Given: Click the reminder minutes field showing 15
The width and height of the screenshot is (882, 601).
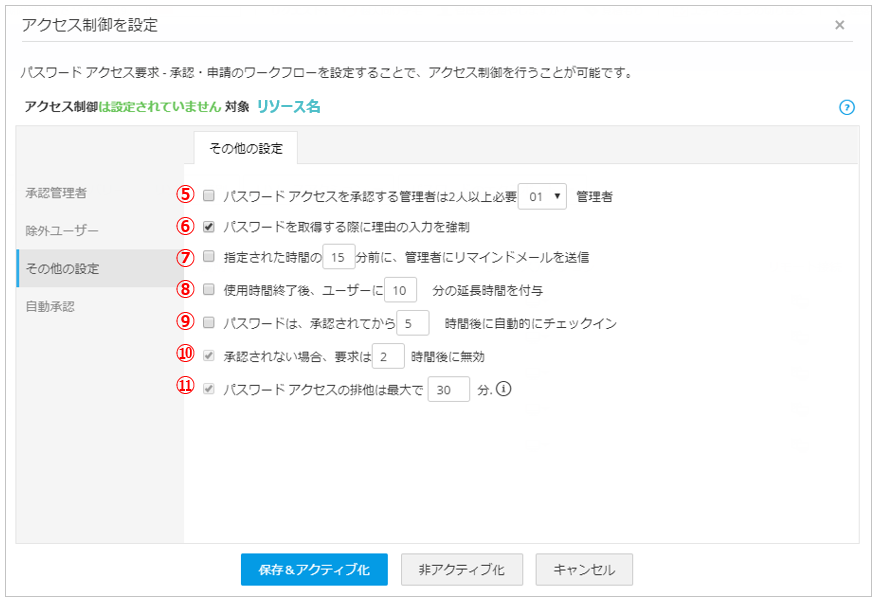Looking at the screenshot, I should (339, 258).
